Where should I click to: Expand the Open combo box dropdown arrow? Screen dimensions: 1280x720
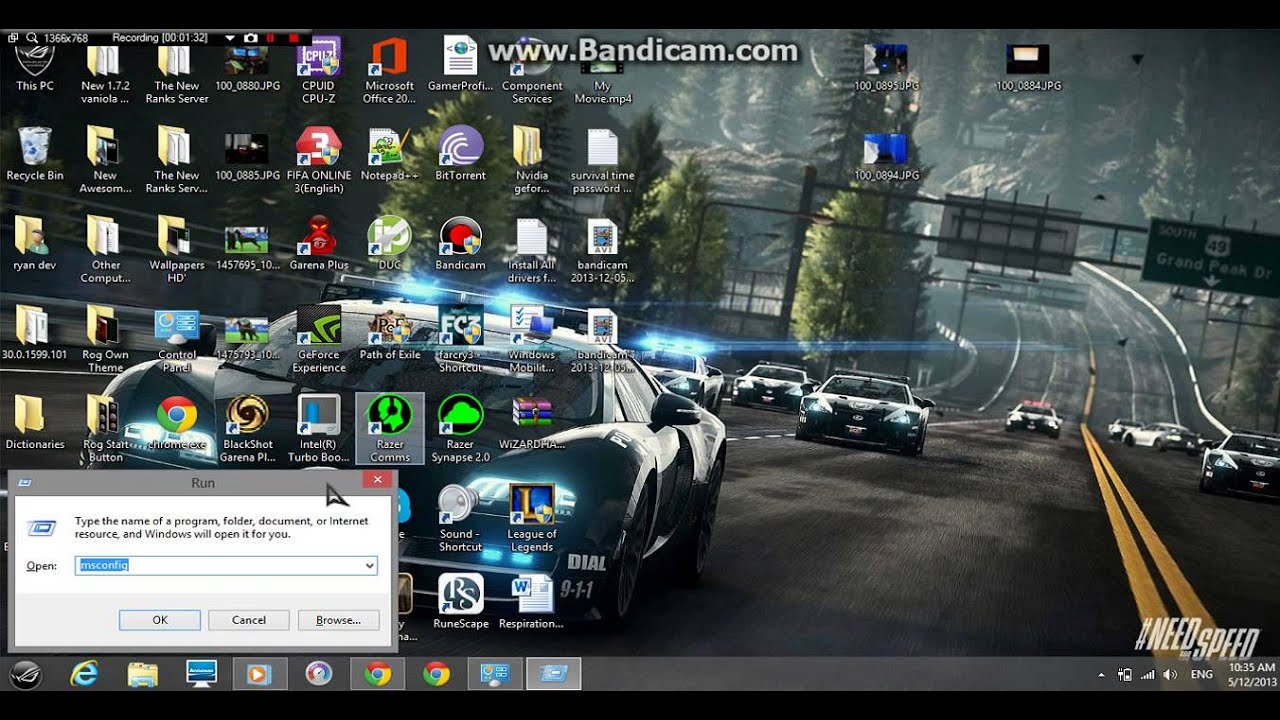click(370, 565)
